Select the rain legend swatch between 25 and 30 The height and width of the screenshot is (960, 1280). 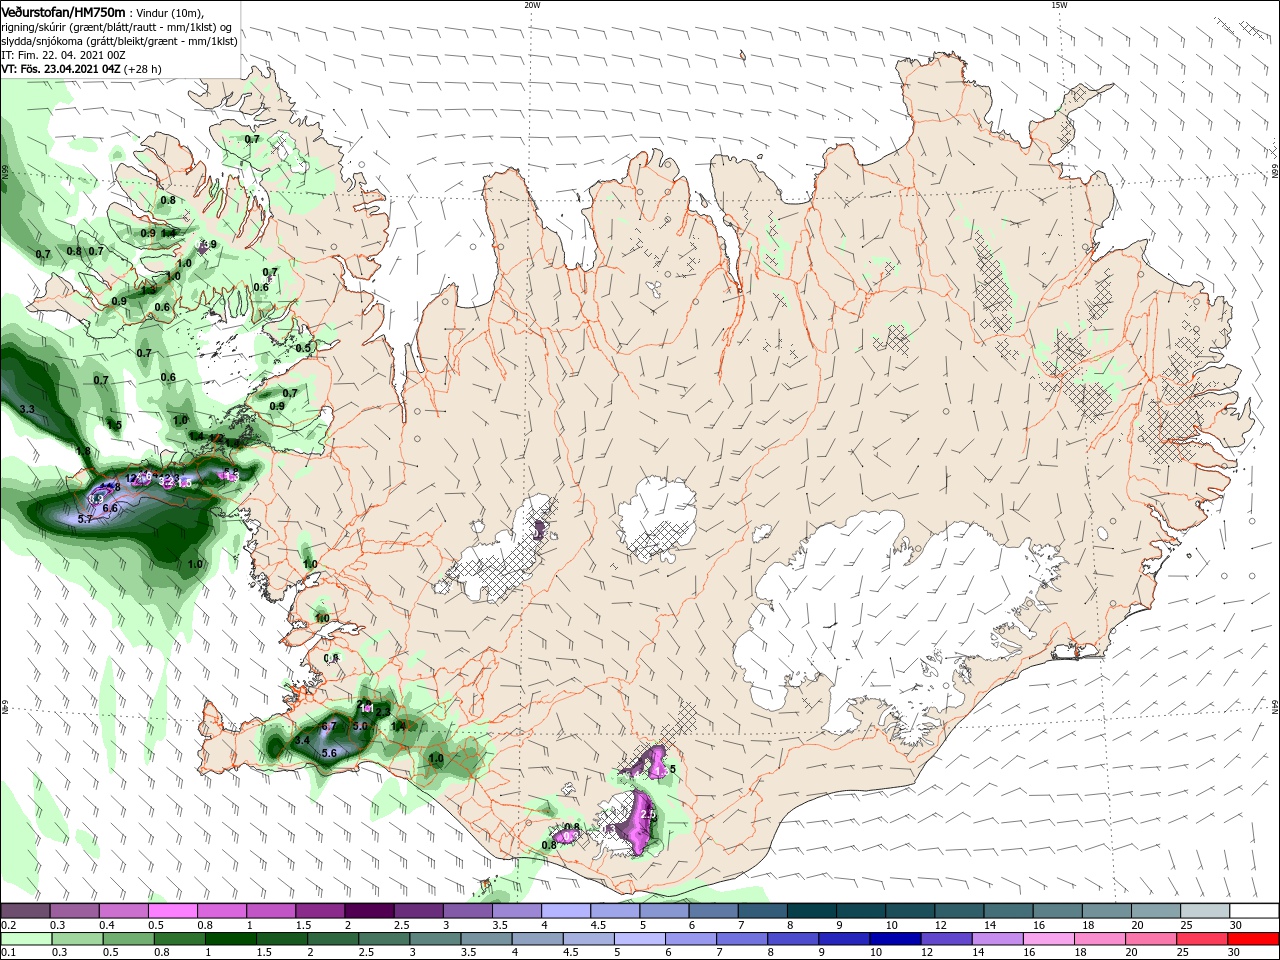pyautogui.click(x=1204, y=939)
